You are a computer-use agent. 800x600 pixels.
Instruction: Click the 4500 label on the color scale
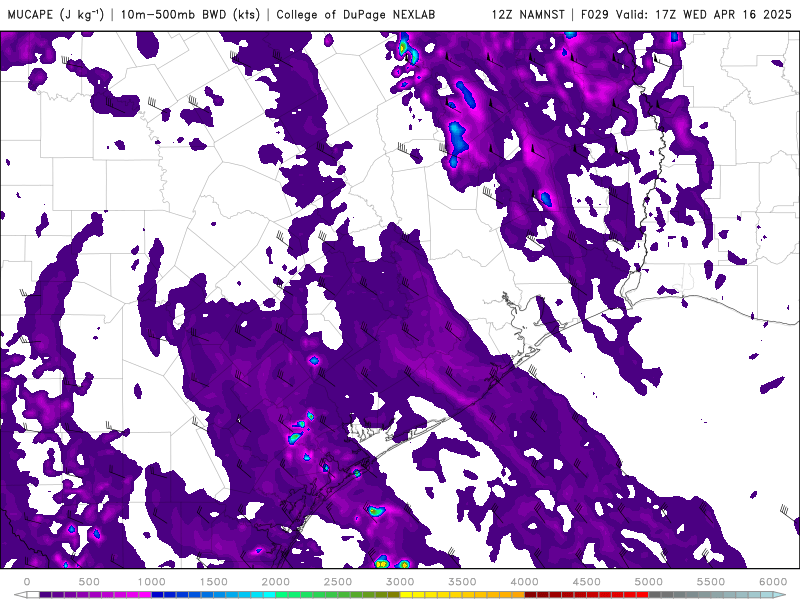click(587, 582)
